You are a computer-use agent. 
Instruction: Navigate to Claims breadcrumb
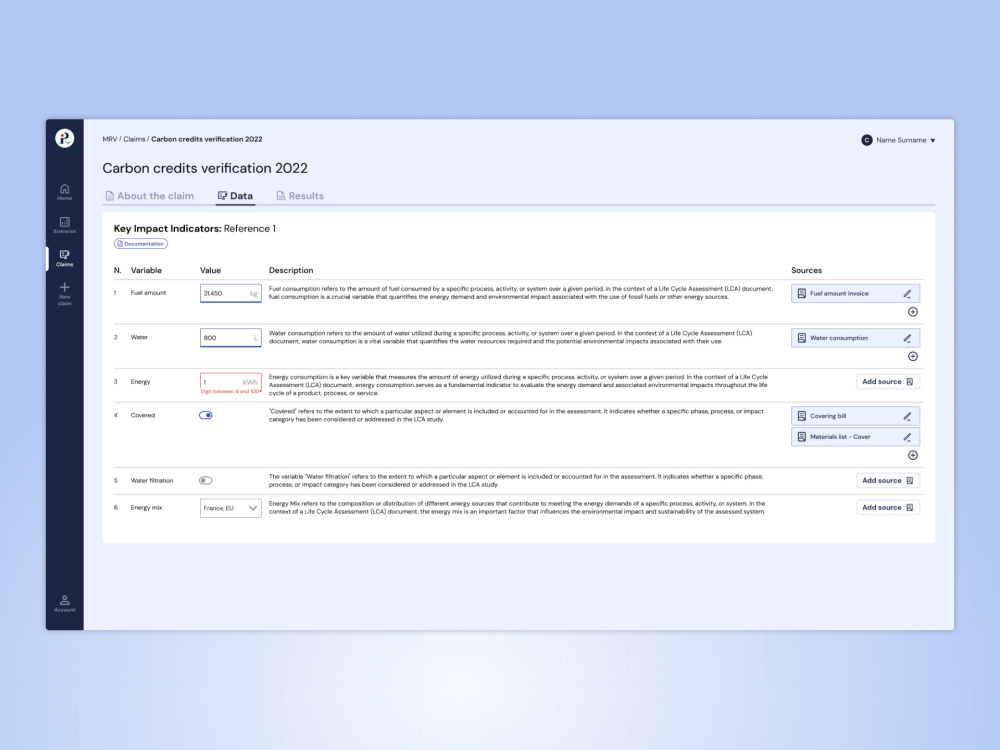tap(134, 139)
